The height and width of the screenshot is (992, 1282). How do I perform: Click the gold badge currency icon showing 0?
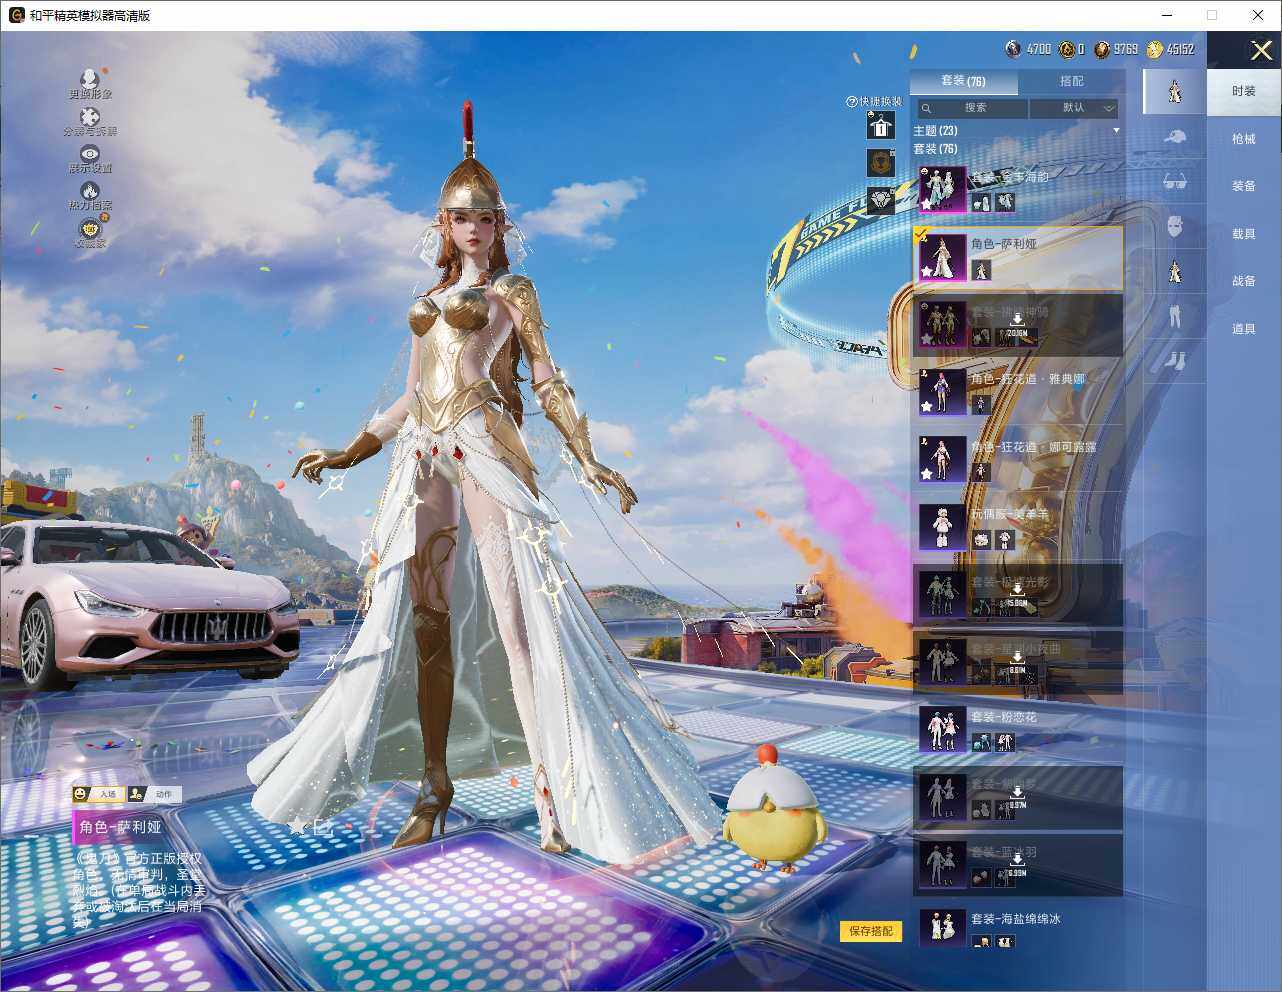coord(1067,49)
